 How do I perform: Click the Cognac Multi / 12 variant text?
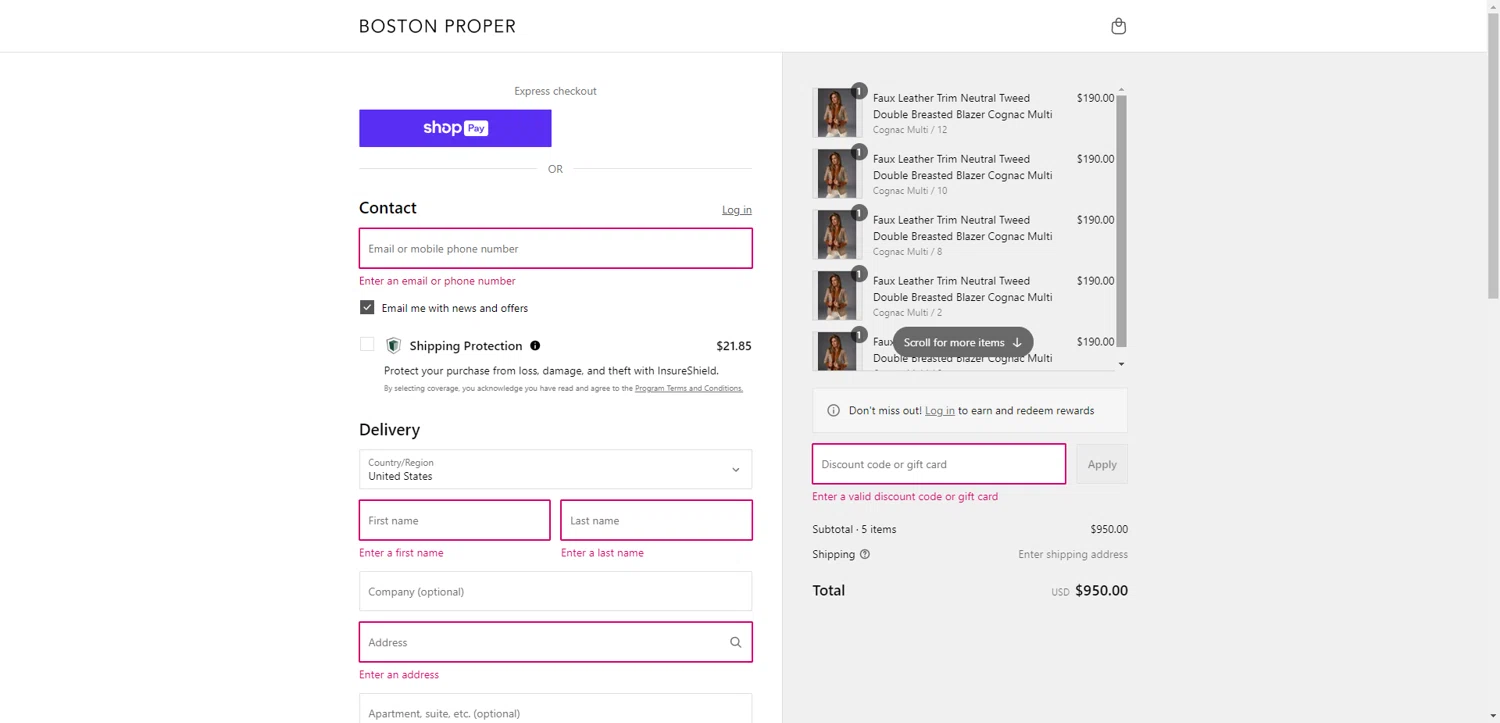click(x=910, y=130)
